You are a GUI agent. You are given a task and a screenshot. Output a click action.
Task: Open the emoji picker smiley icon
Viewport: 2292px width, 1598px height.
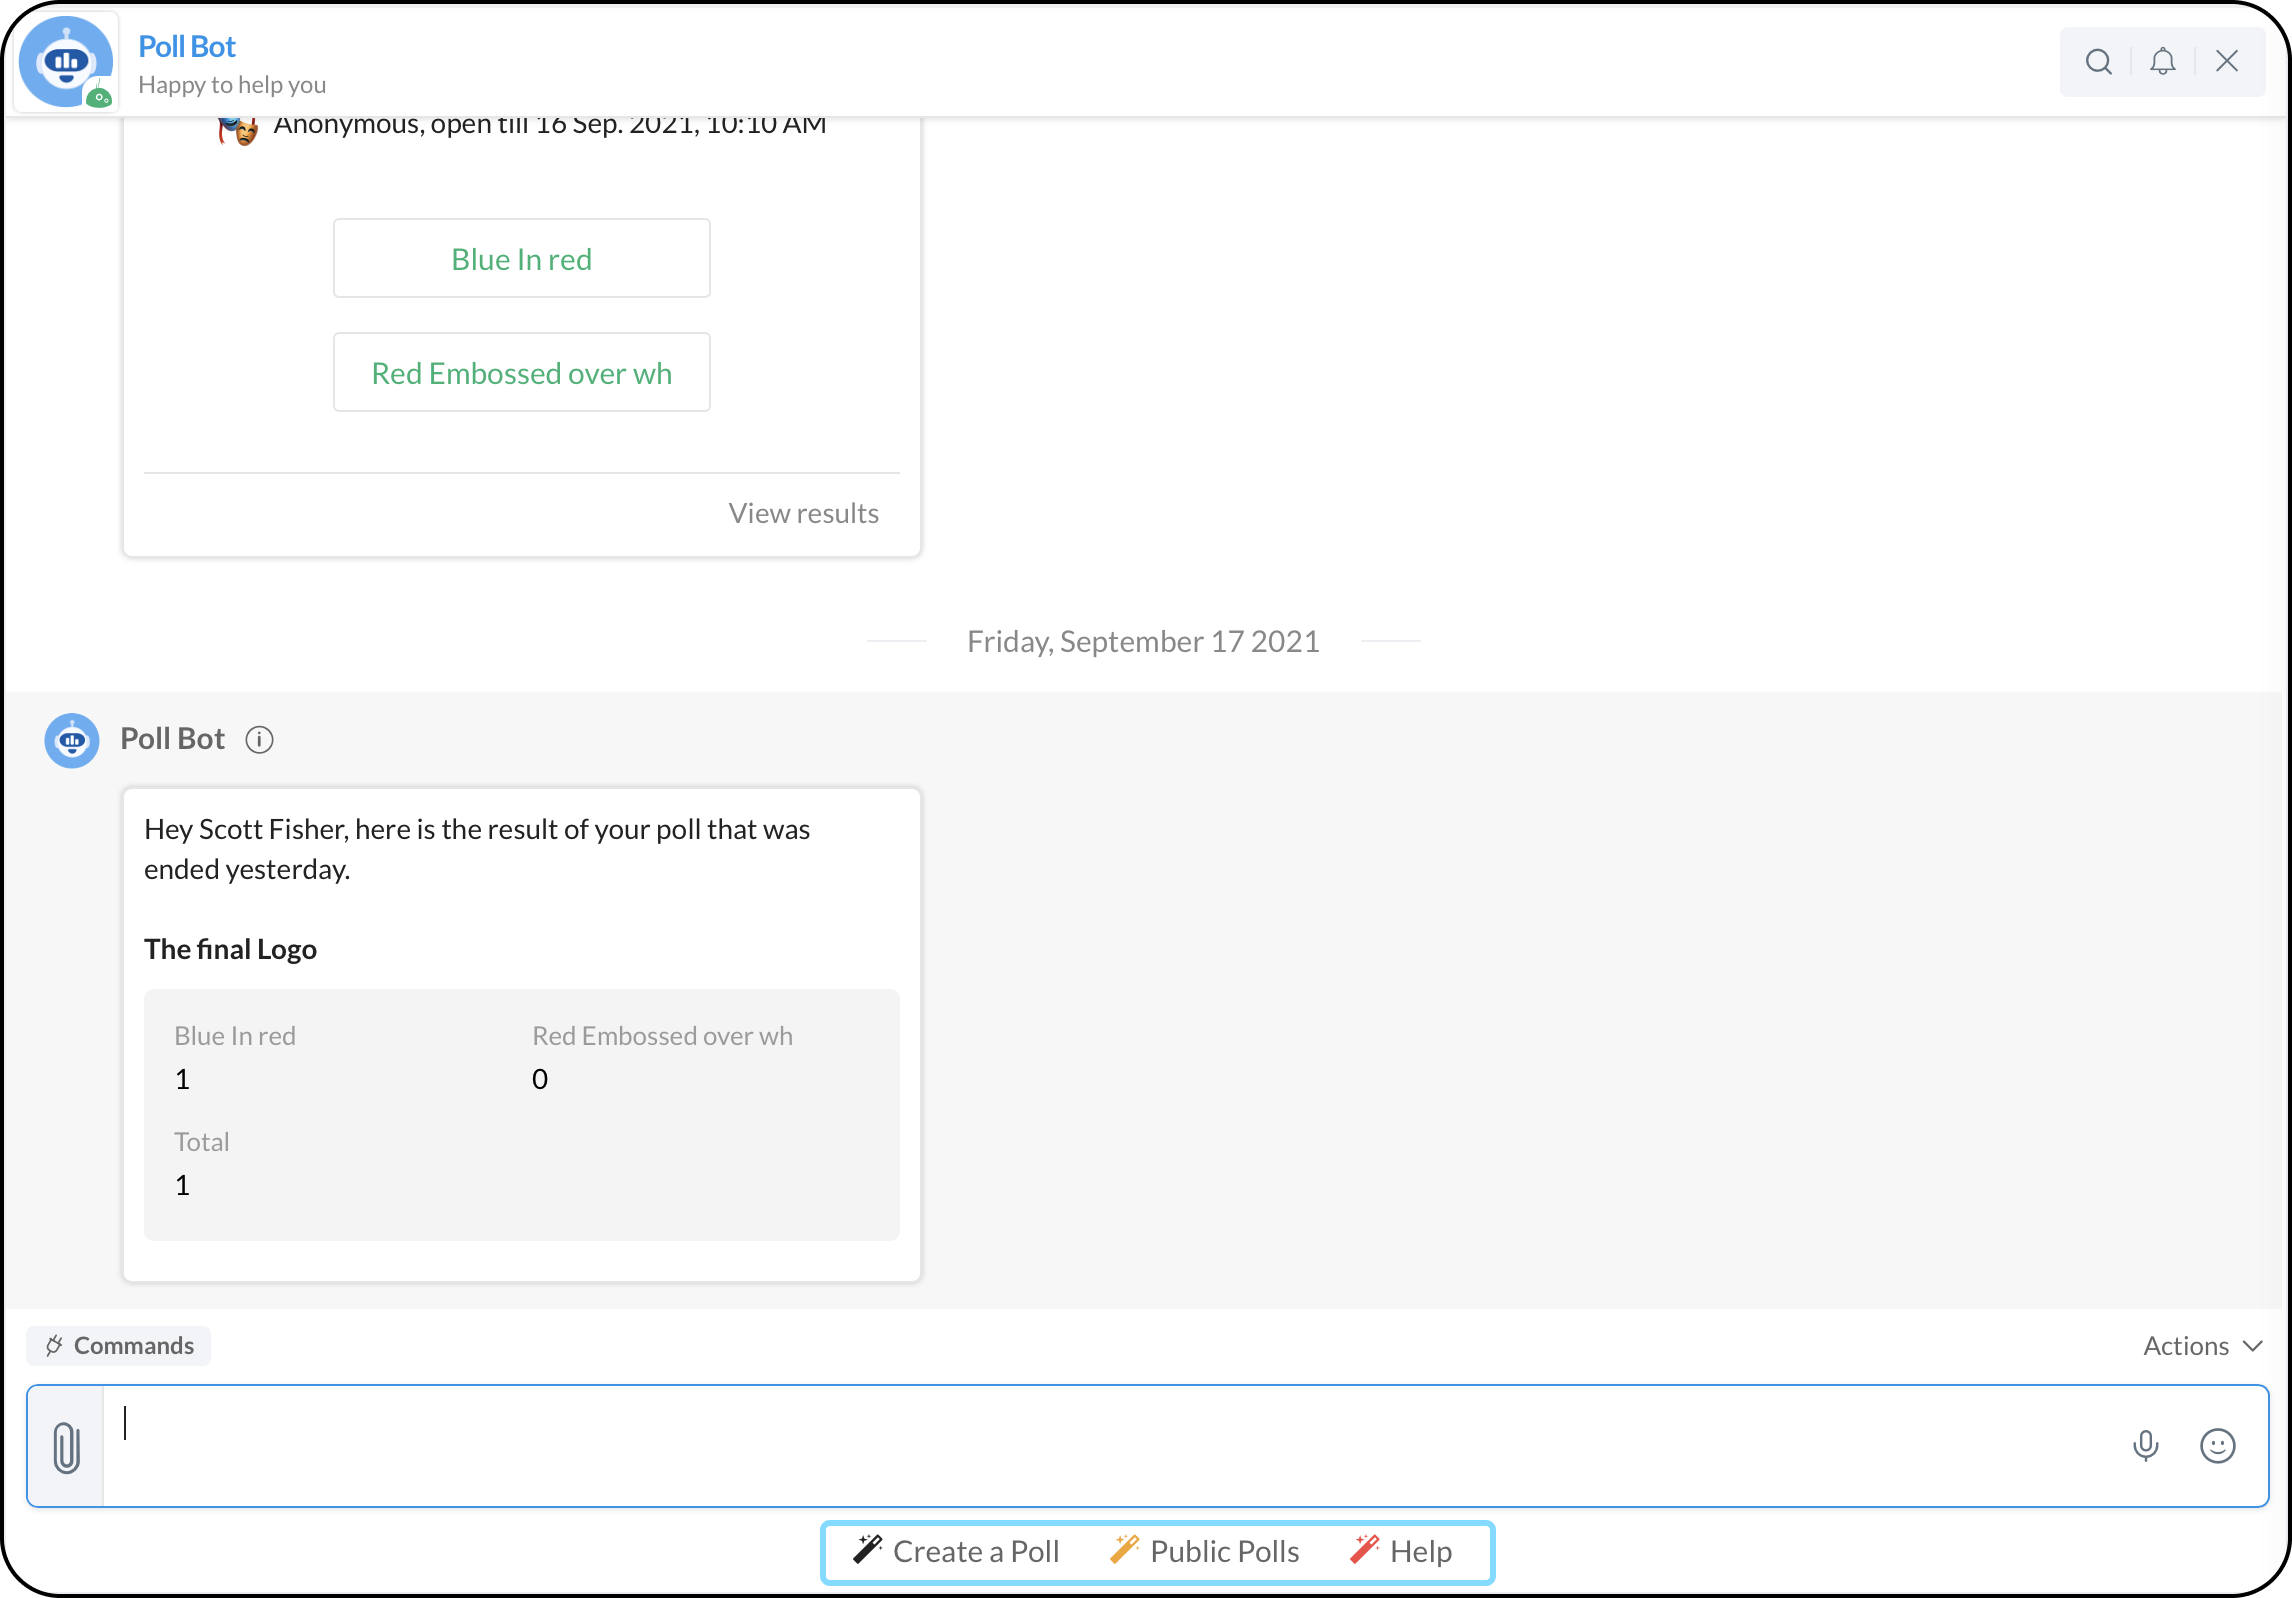2217,1446
